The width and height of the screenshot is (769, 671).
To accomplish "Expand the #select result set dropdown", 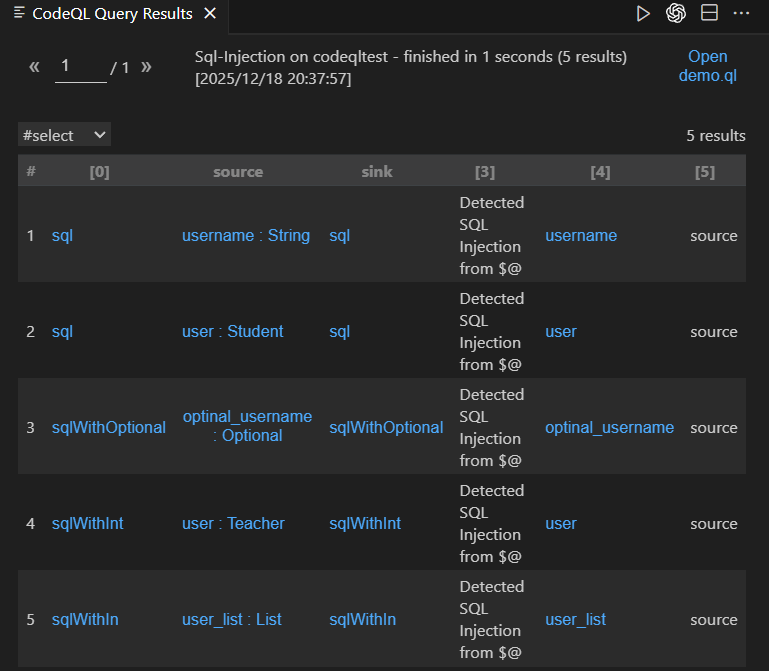I will (64, 135).
